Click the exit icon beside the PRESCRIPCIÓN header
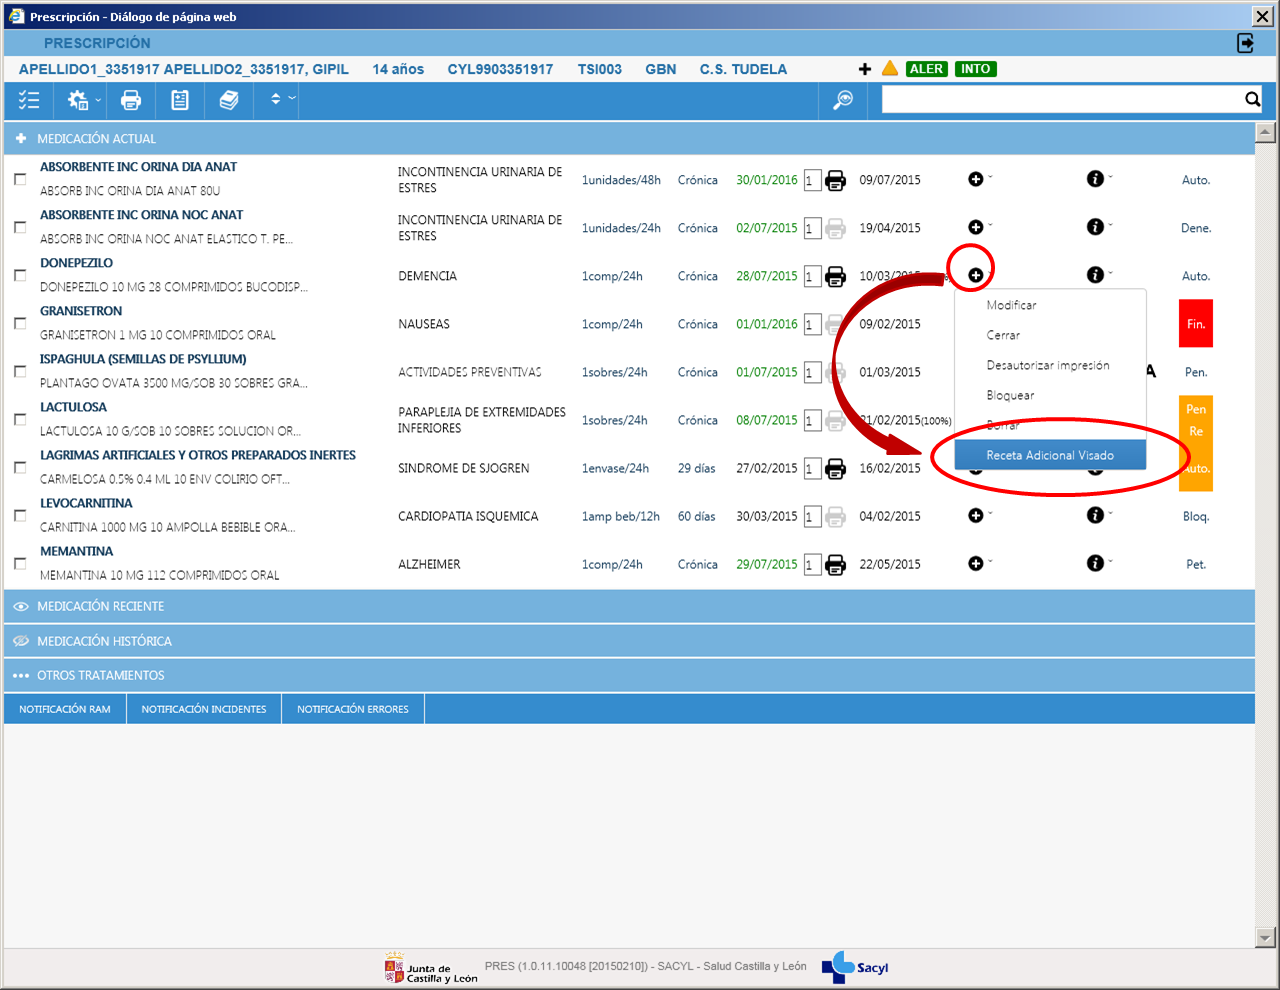The height and width of the screenshot is (990, 1280). tap(1245, 43)
